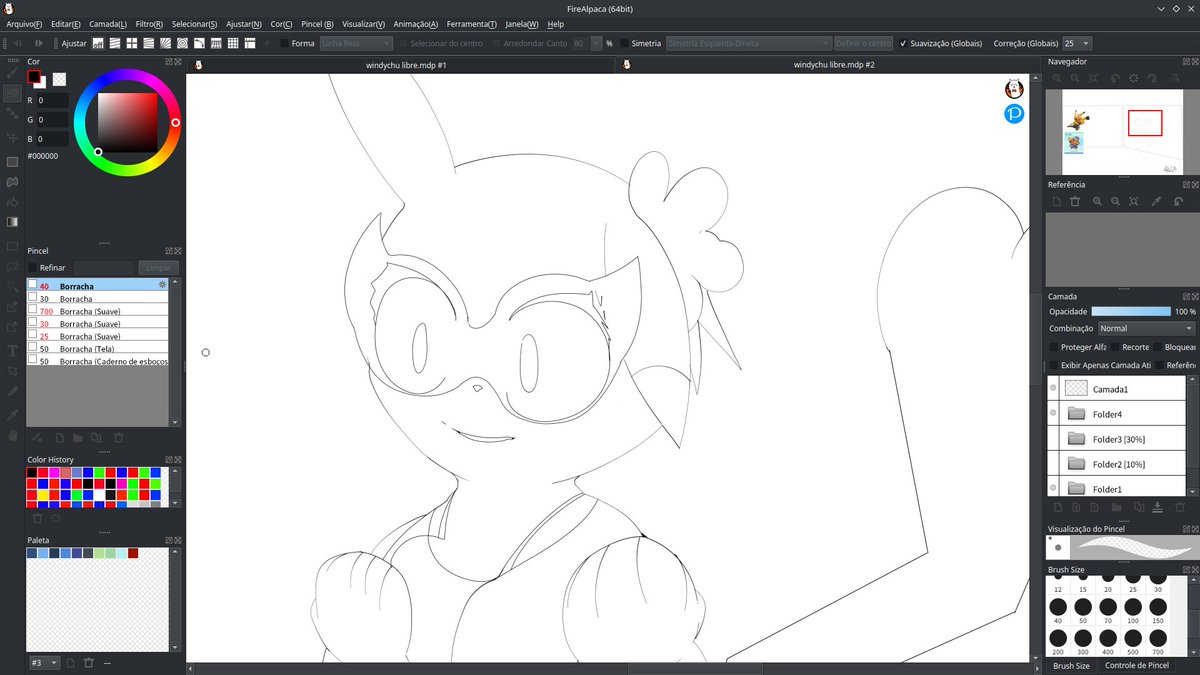Select the Bucket fill tool
This screenshot has width=1200, height=675.
(x=13, y=203)
